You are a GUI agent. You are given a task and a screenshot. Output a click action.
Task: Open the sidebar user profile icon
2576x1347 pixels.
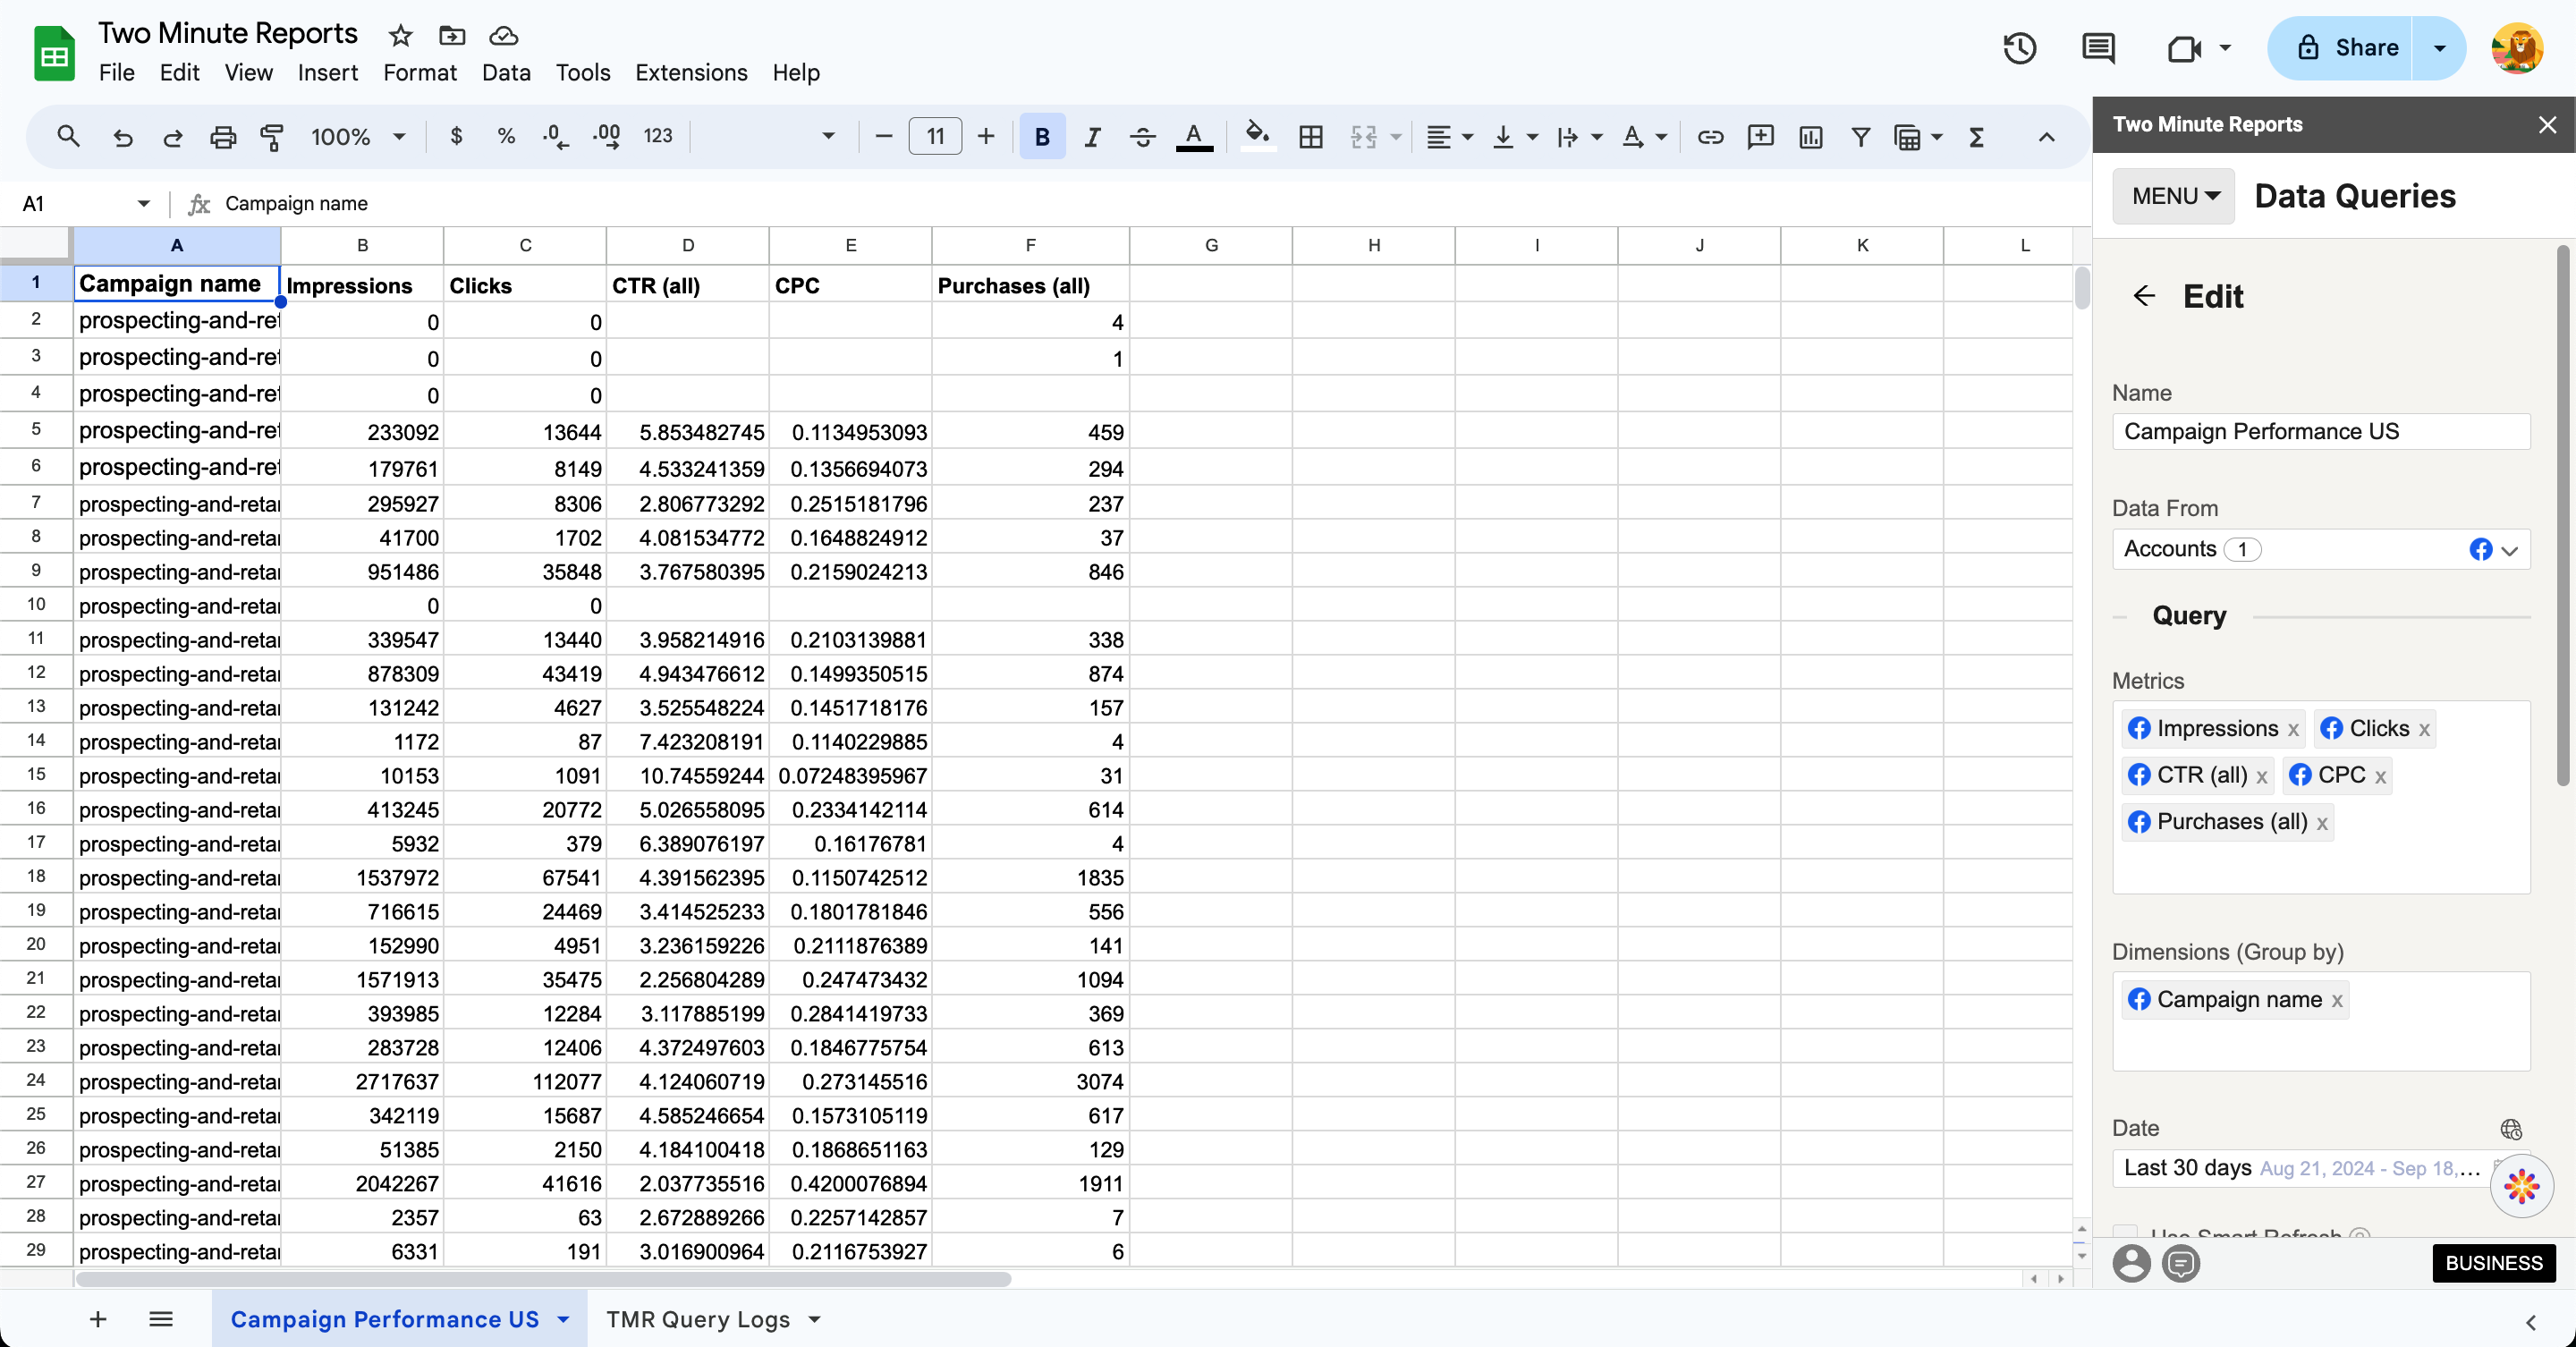2131,1263
